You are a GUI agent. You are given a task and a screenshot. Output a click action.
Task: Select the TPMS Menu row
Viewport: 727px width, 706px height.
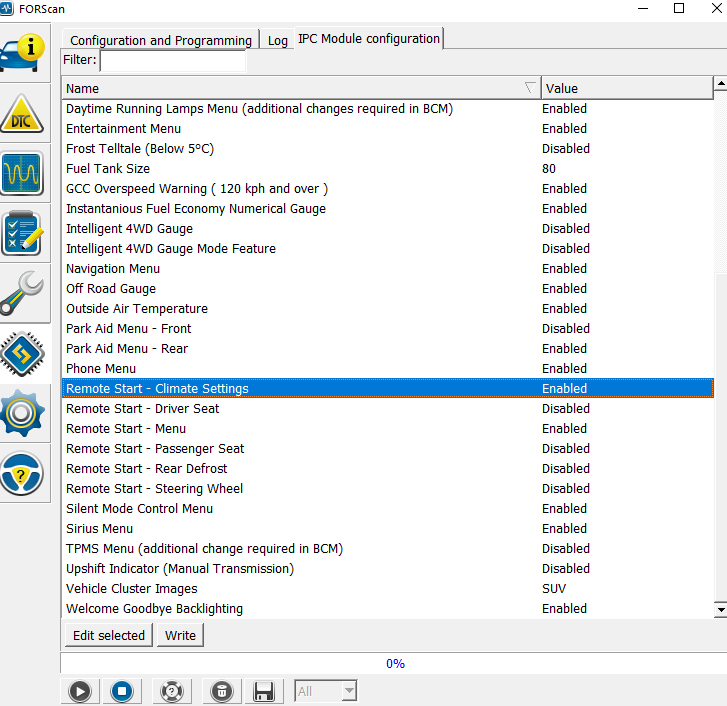(388, 548)
